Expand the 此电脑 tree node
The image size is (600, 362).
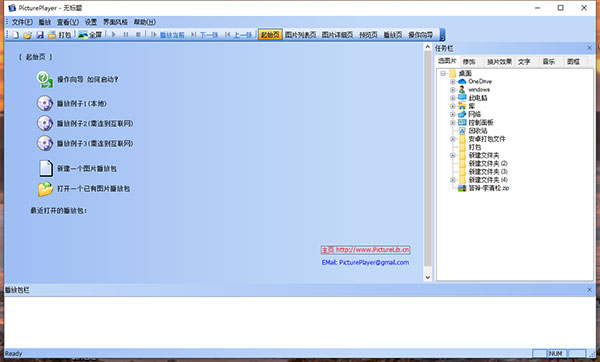tap(453, 98)
